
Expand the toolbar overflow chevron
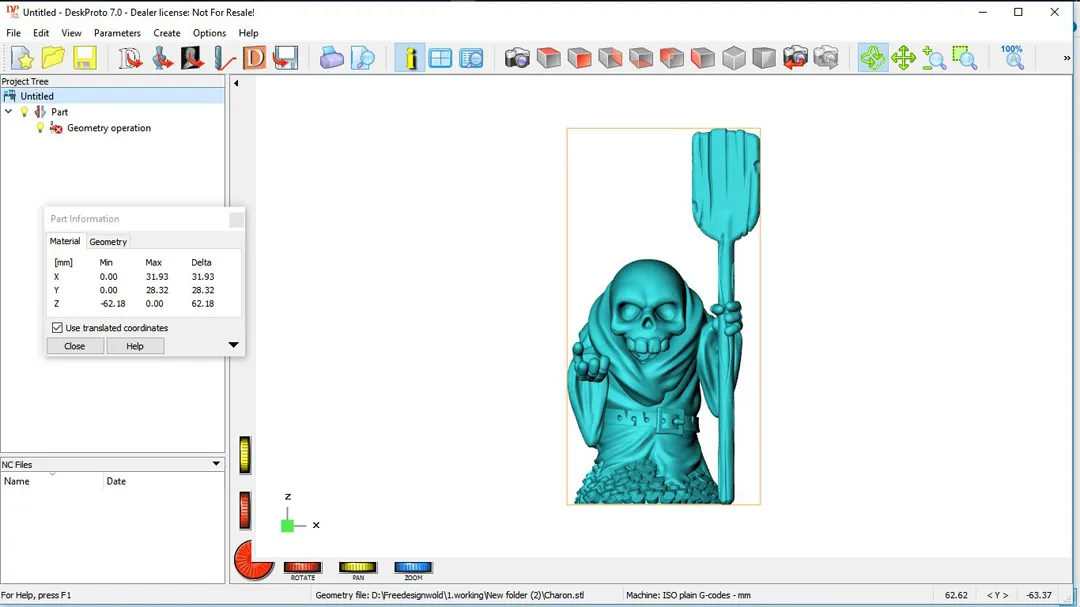[x=1067, y=59]
